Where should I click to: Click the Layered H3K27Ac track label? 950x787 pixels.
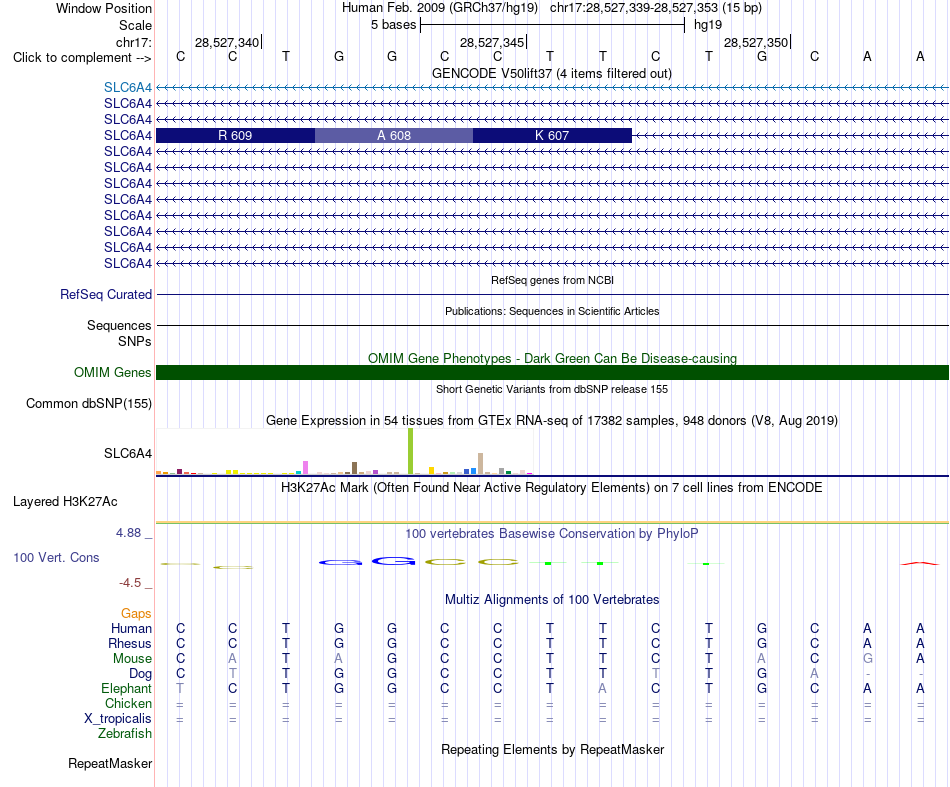click(x=65, y=502)
